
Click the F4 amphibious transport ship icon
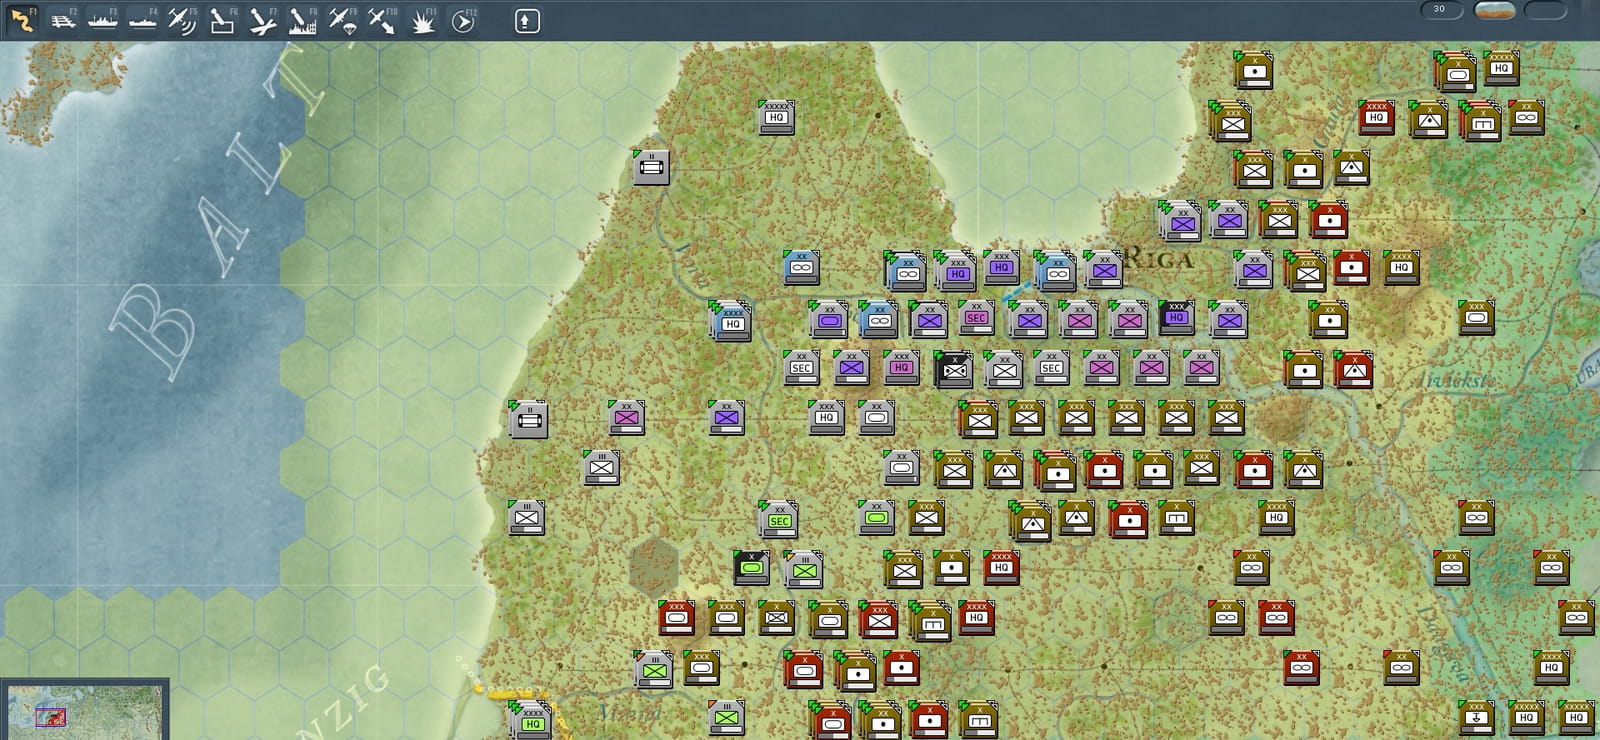pos(143,20)
